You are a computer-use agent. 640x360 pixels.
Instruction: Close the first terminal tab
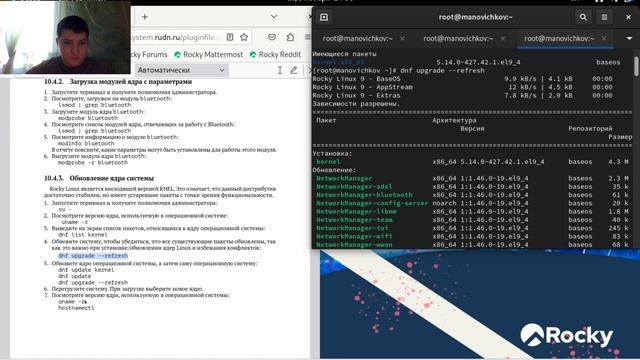(402, 38)
